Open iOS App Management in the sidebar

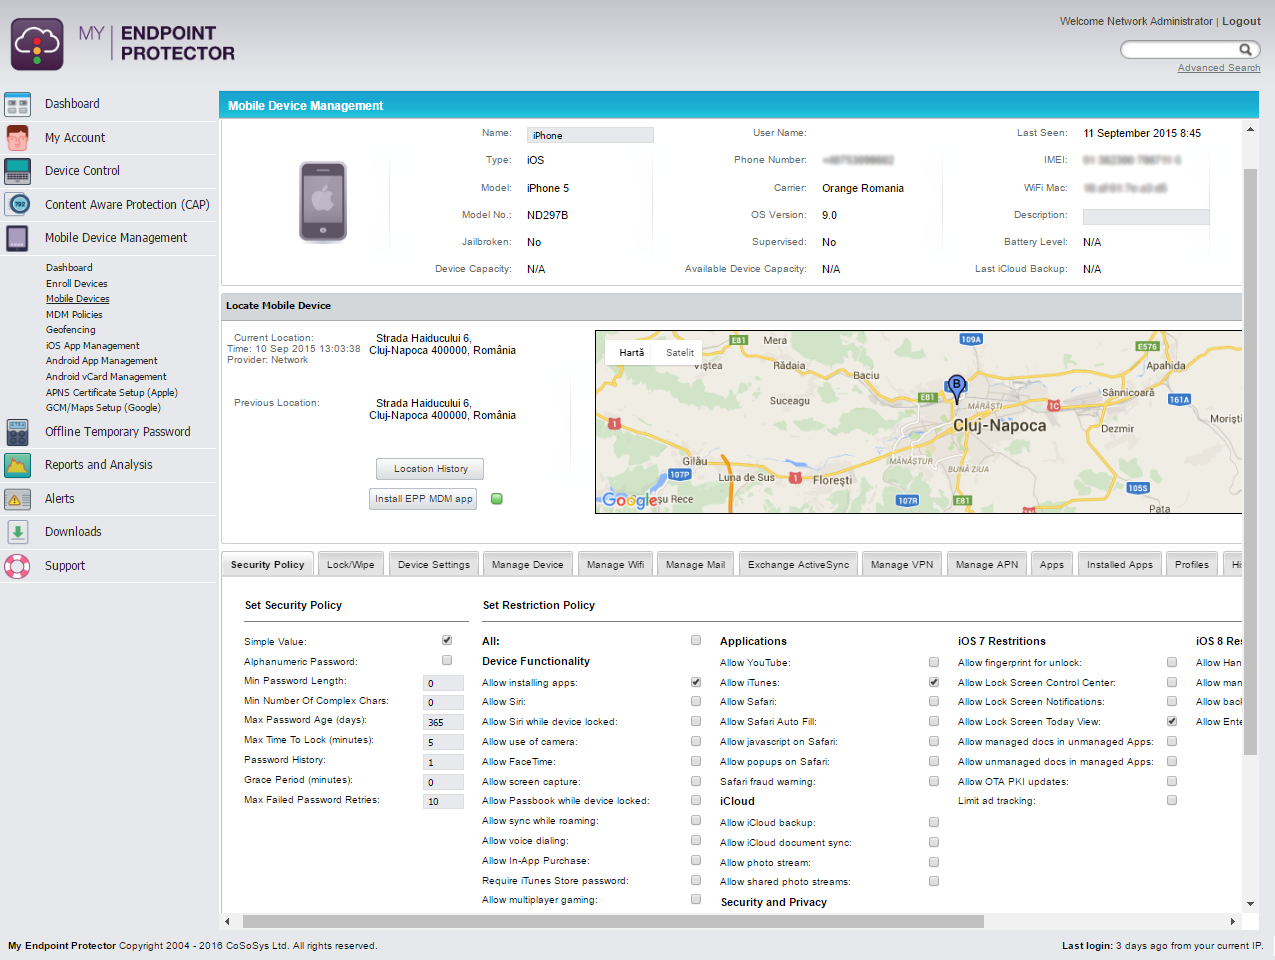coord(93,346)
